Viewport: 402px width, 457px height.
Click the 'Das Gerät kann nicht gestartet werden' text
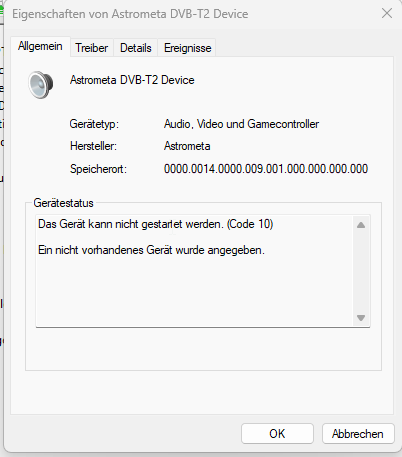[156, 224]
